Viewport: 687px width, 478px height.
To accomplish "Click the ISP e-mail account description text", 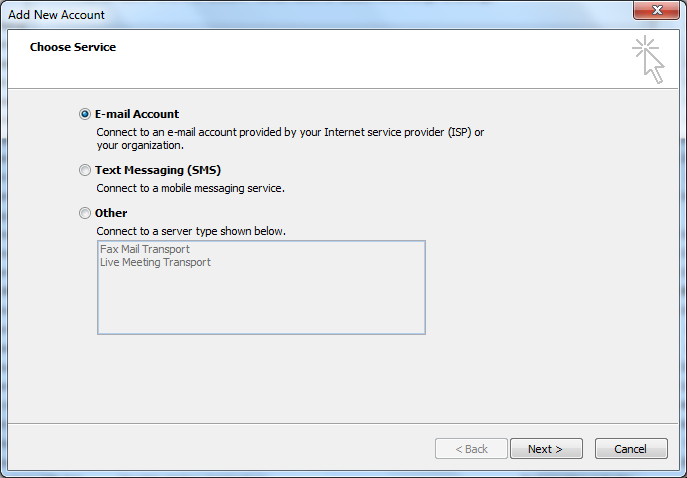I will pyautogui.click(x=290, y=132).
